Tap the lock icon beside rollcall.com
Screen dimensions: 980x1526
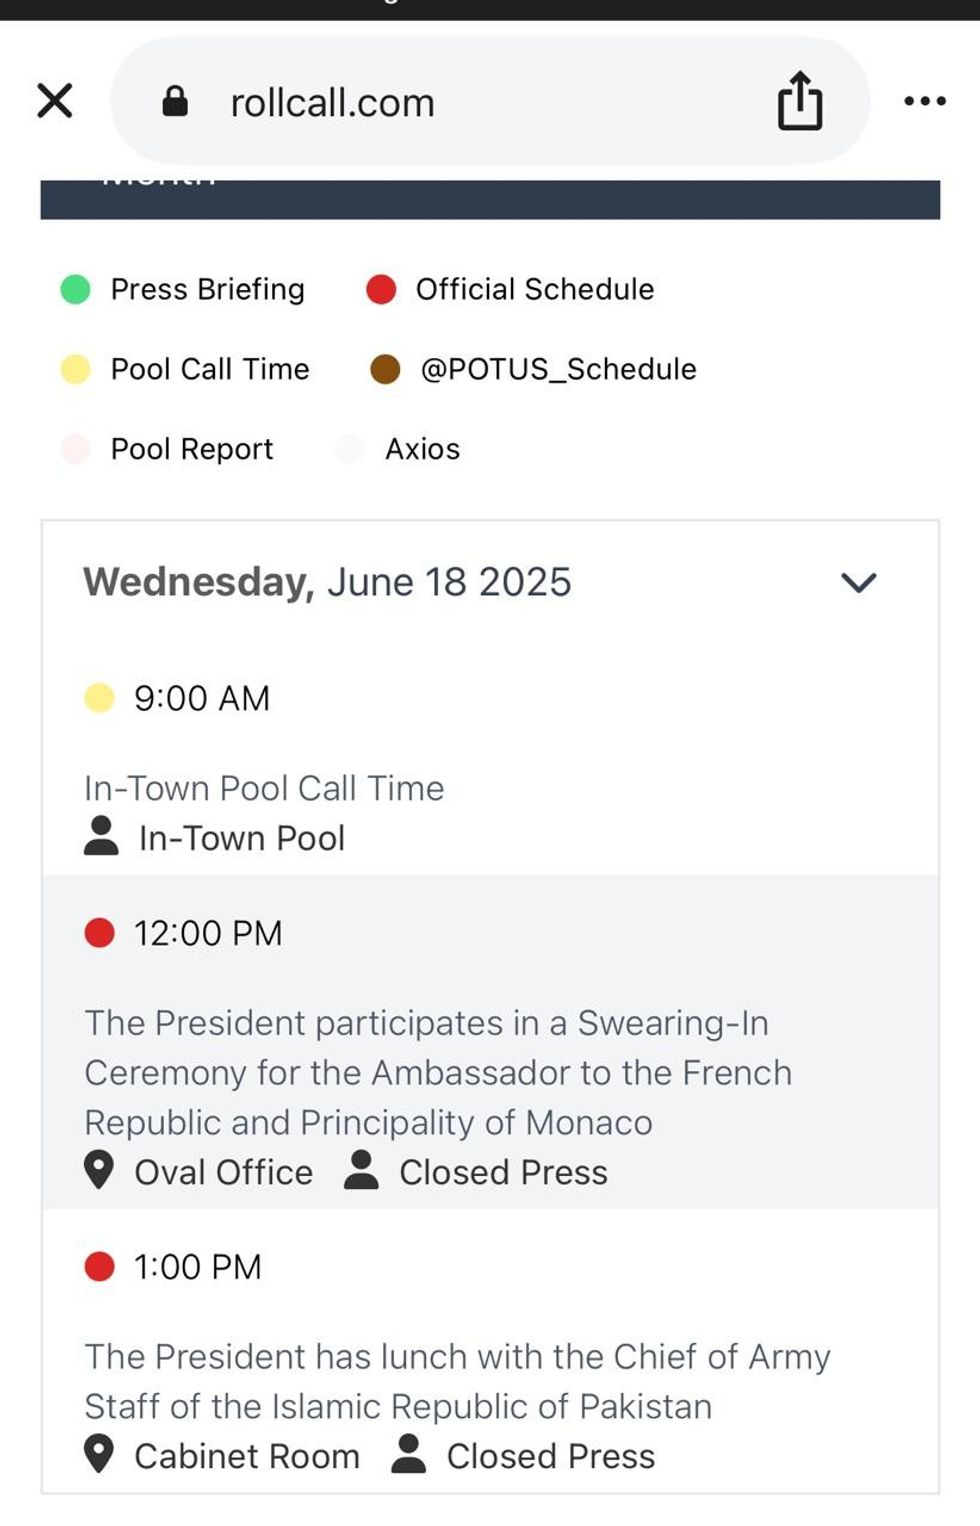click(x=175, y=101)
